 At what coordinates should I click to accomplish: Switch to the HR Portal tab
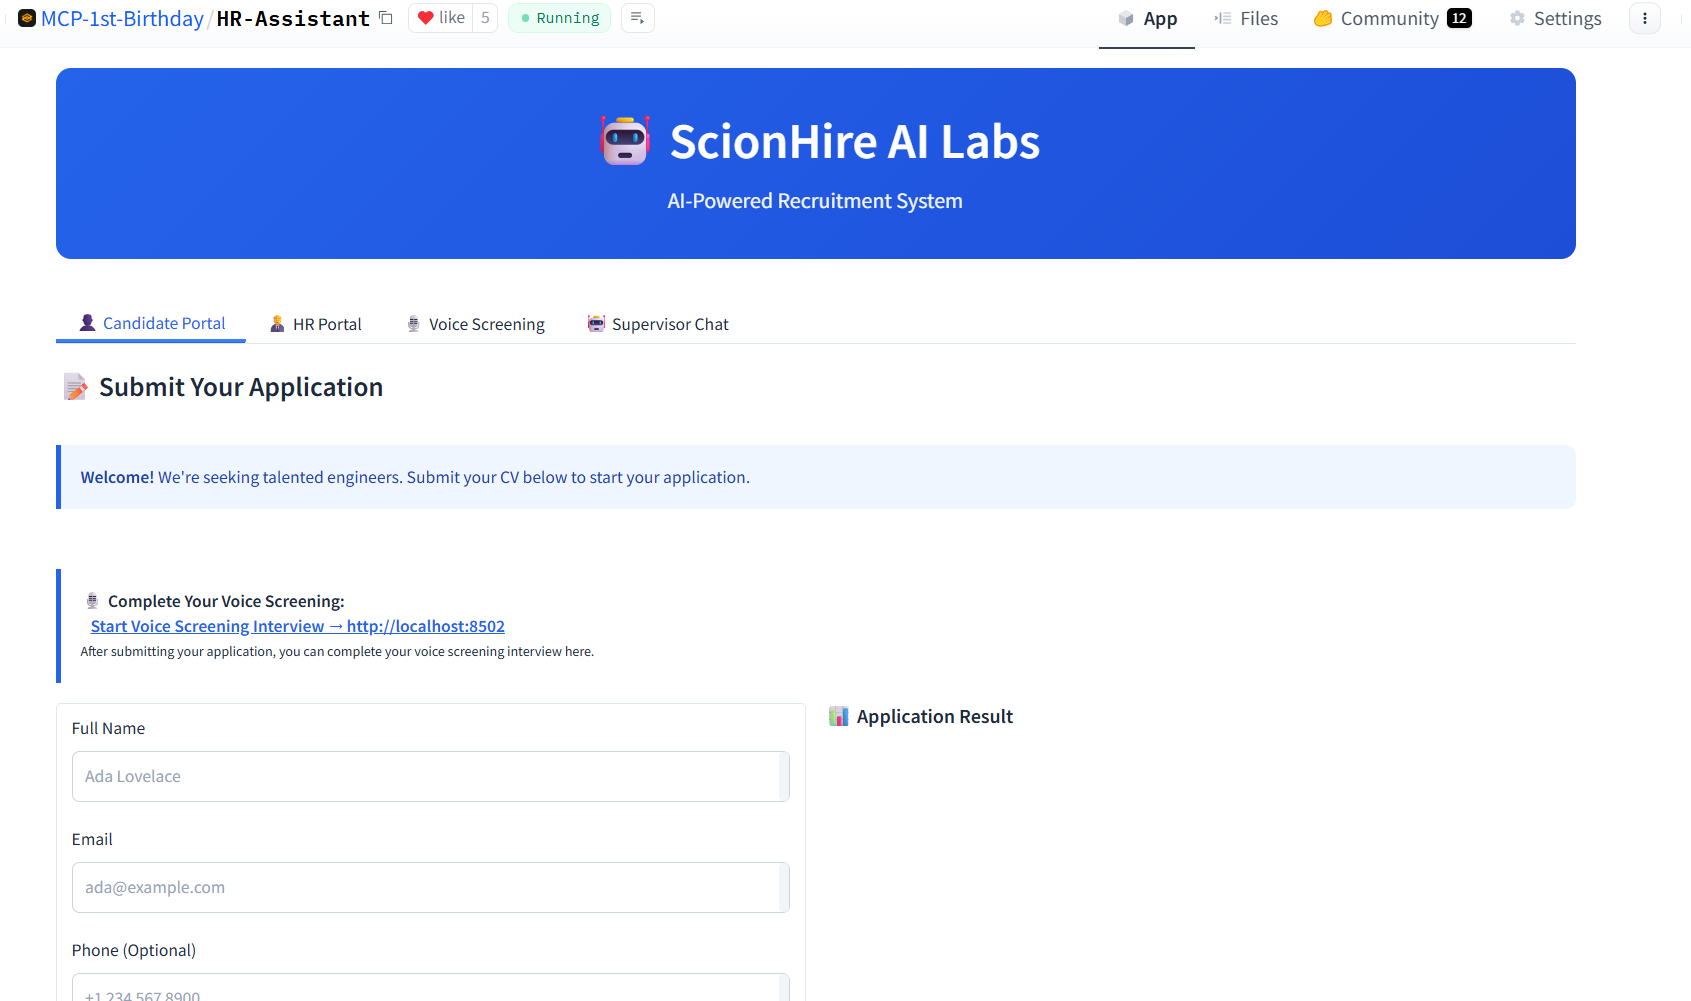pyautogui.click(x=316, y=325)
